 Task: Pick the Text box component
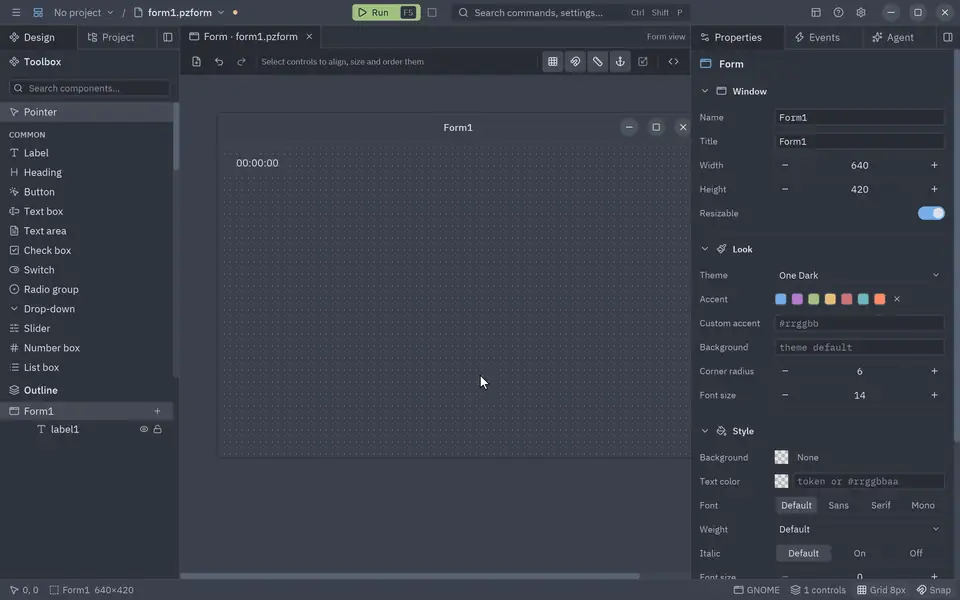(x=87, y=211)
